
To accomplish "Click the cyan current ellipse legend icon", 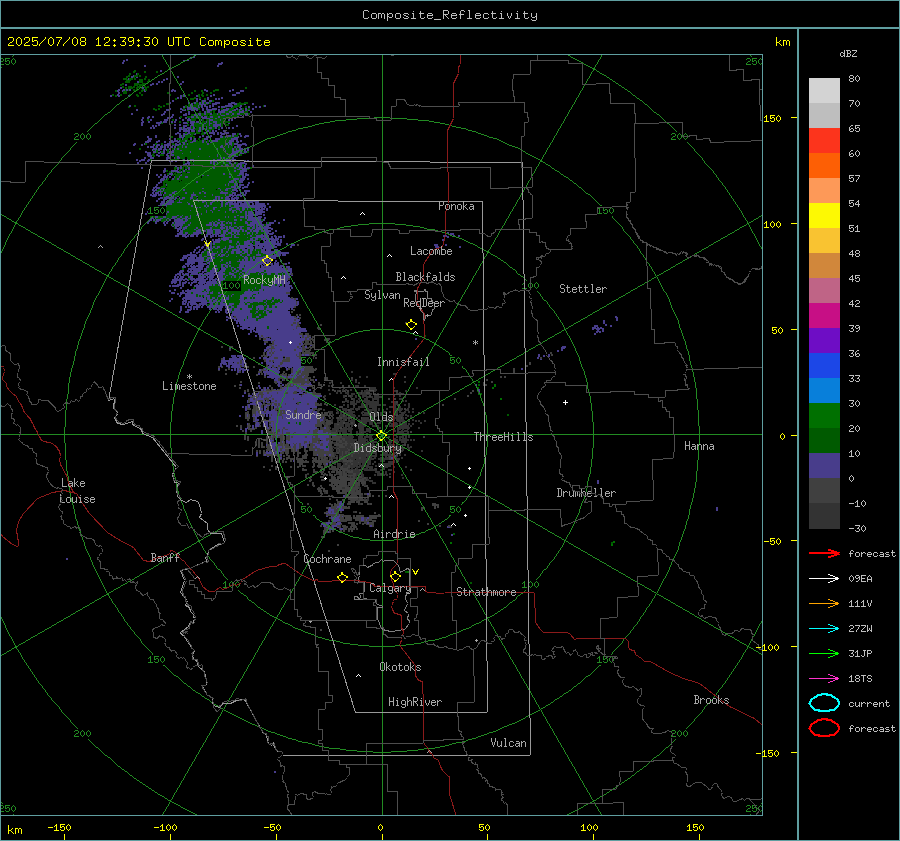I will coord(824,703).
